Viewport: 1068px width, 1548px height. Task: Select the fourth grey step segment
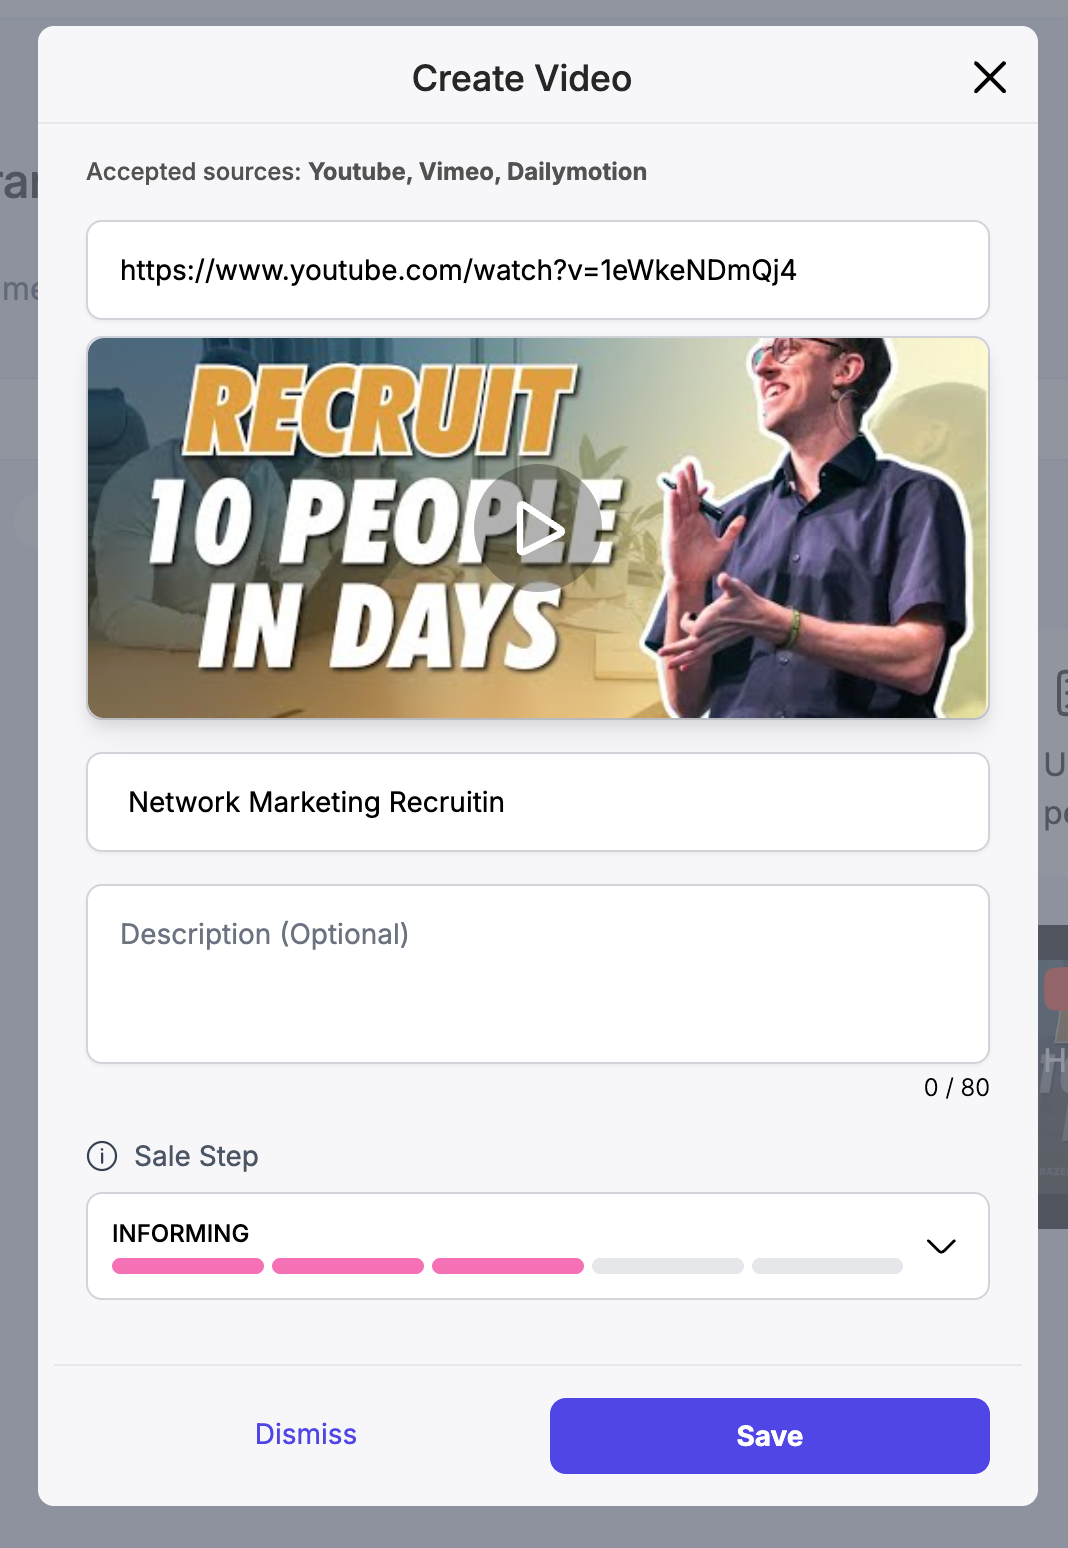coord(668,1266)
